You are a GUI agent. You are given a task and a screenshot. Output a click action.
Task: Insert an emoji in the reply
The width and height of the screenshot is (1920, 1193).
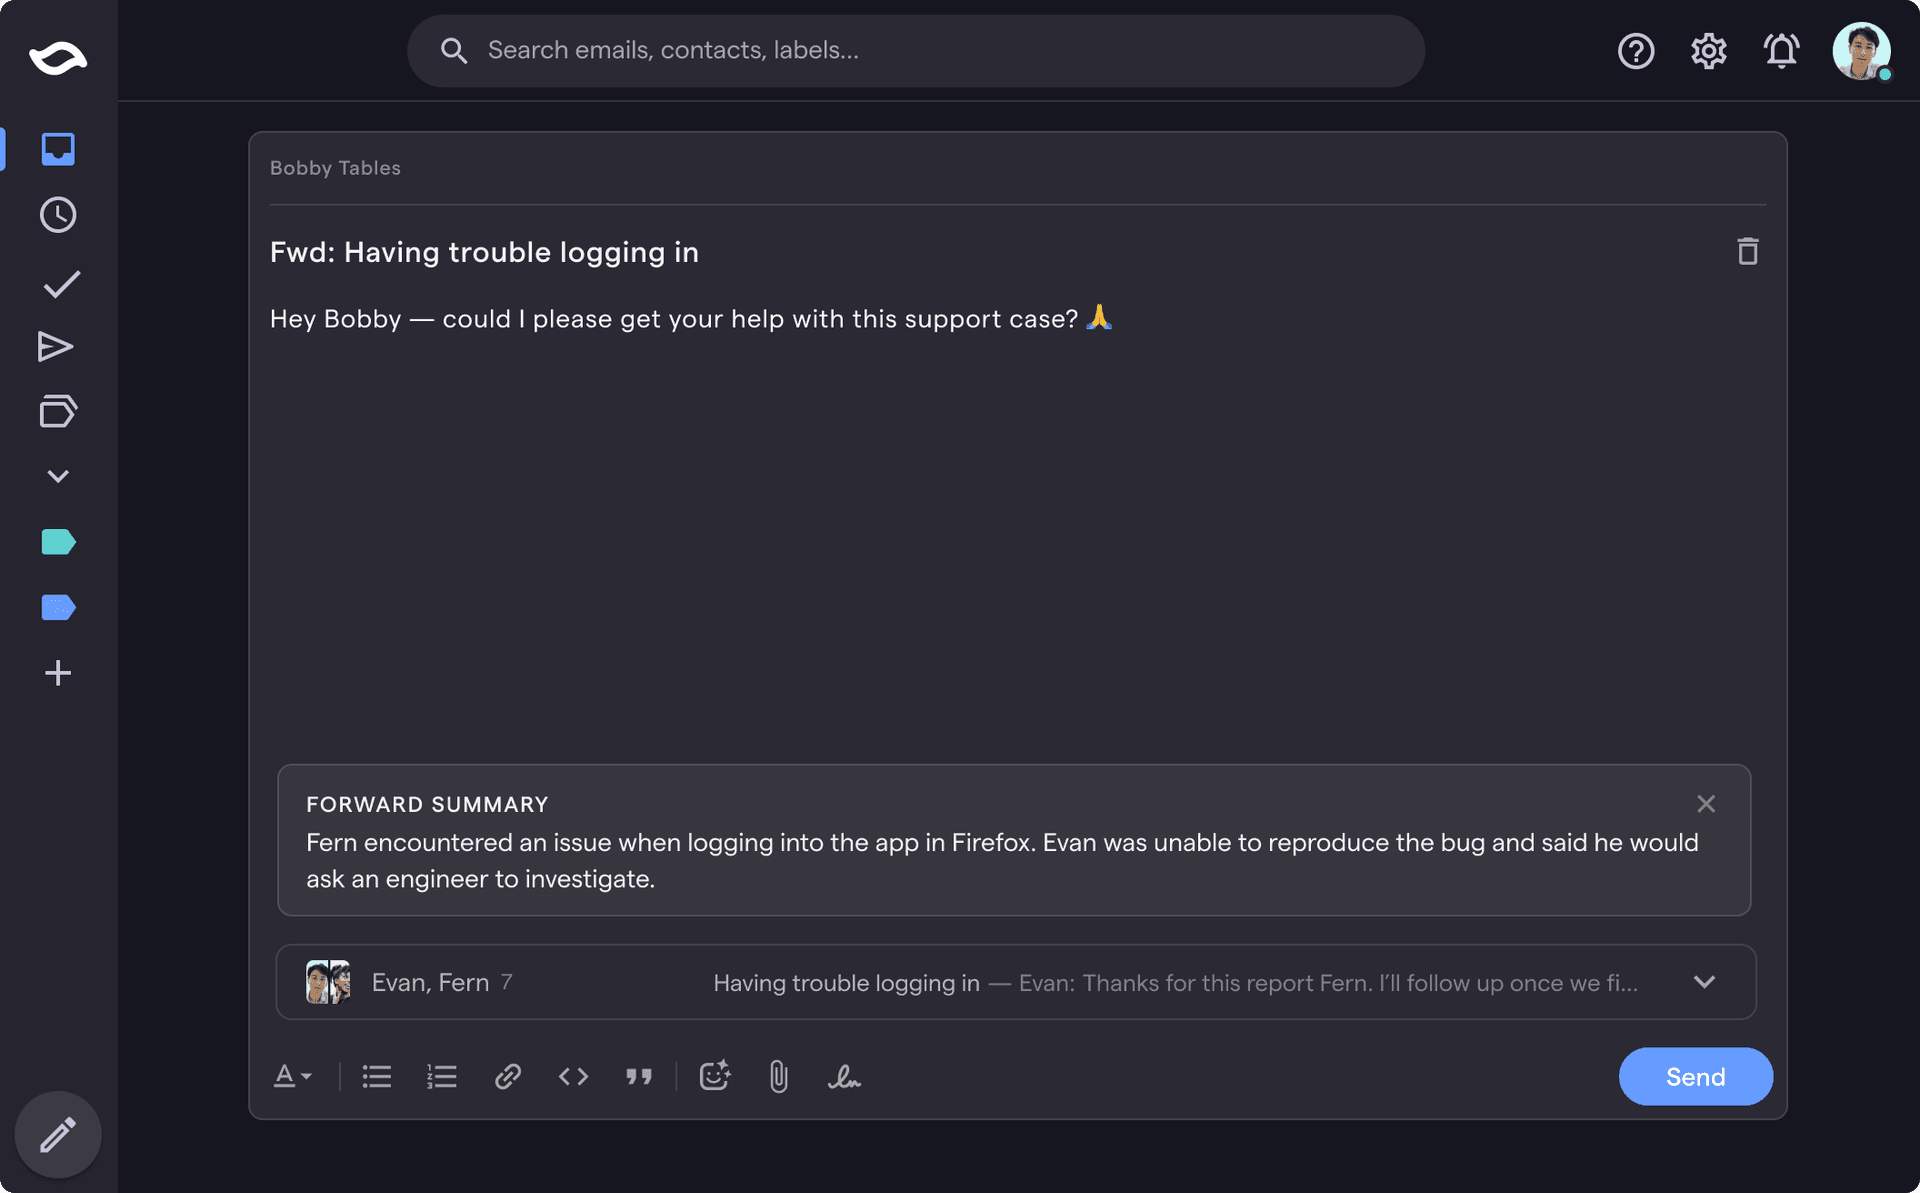(x=715, y=1077)
